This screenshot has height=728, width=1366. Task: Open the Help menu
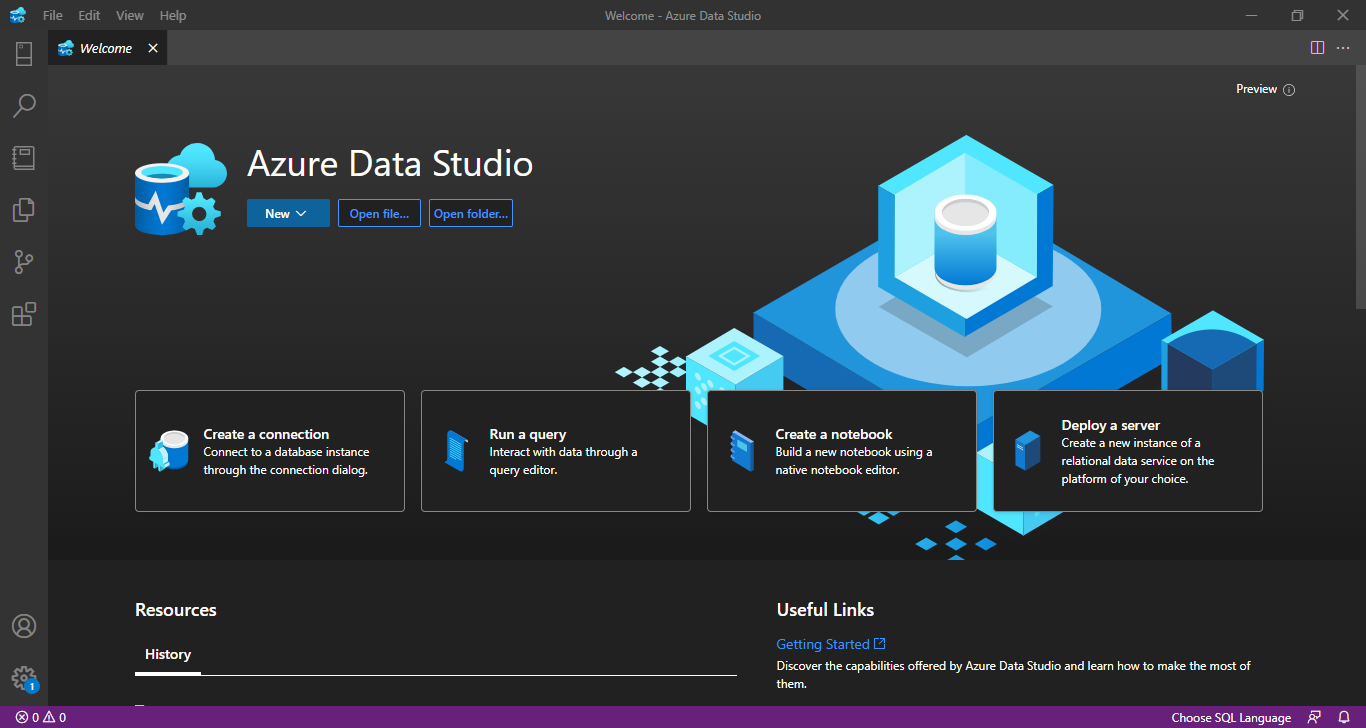(x=173, y=15)
